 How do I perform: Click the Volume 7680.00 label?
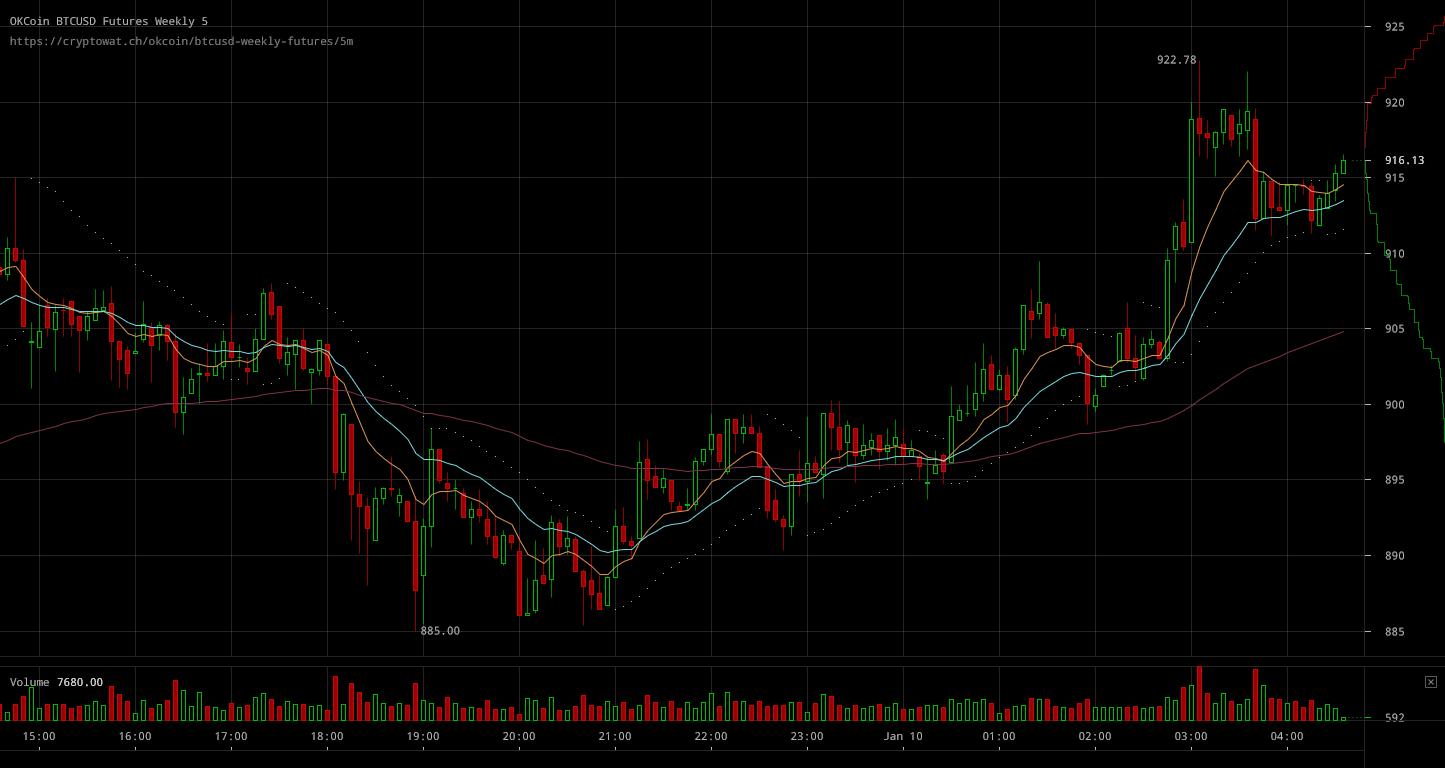[x=56, y=682]
